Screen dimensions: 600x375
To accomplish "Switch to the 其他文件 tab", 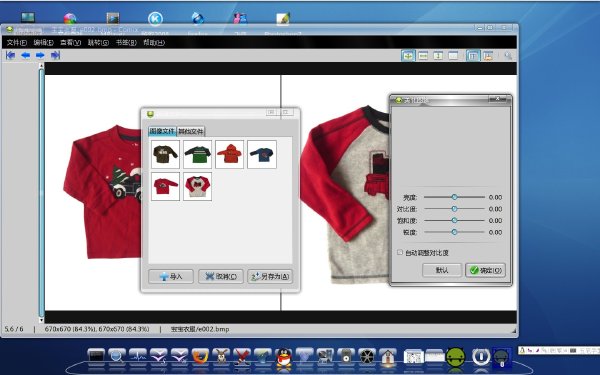I will click(191, 131).
